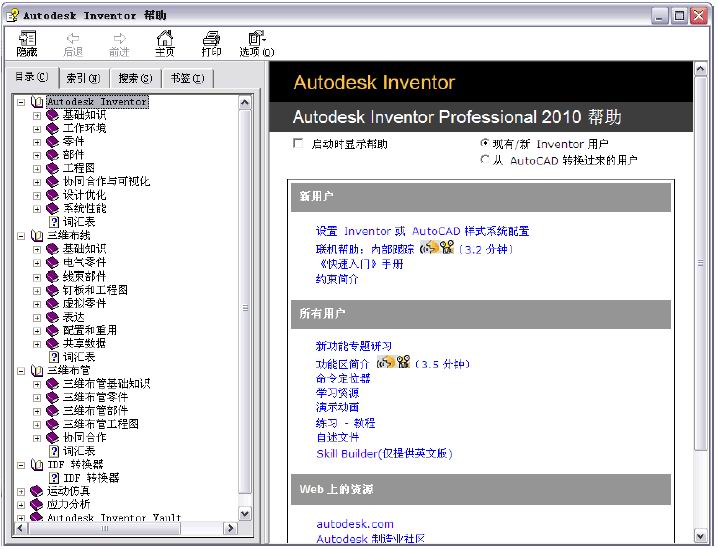The width and height of the screenshot is (718, 549).
Task: Go to 主页 (Home) via toolbar icon
Action: click(x=165, y=38)
